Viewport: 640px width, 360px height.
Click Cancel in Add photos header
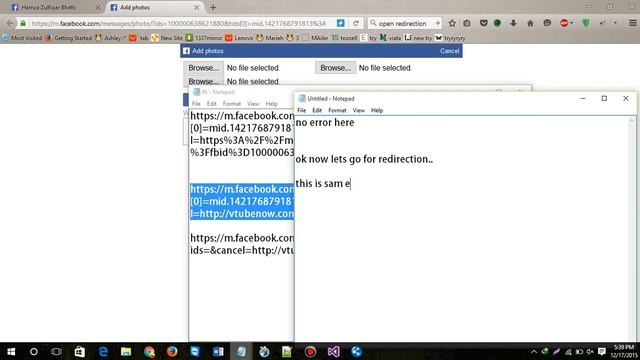point(449,51)
